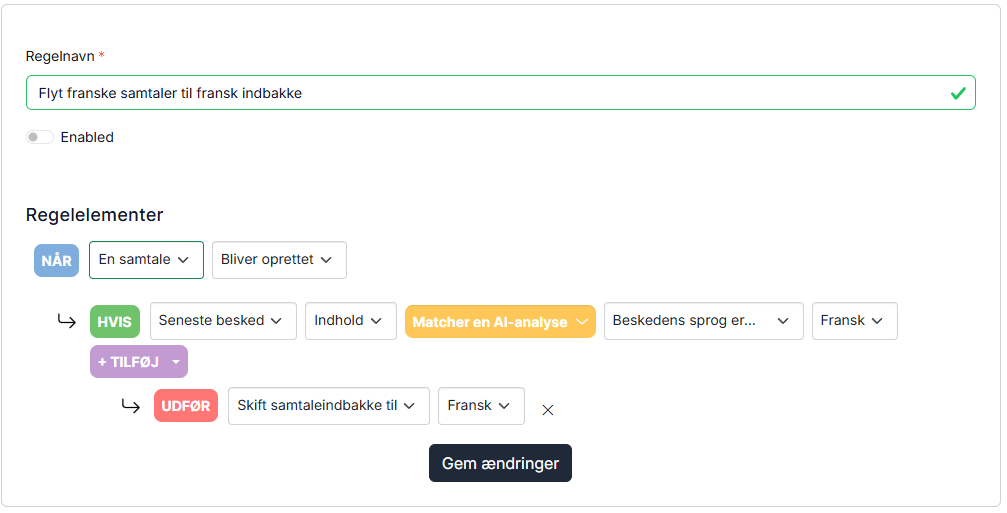Open the Fransk language dropdown in HVIS row
Screen dimensions: 1007x513
(855, 321)
